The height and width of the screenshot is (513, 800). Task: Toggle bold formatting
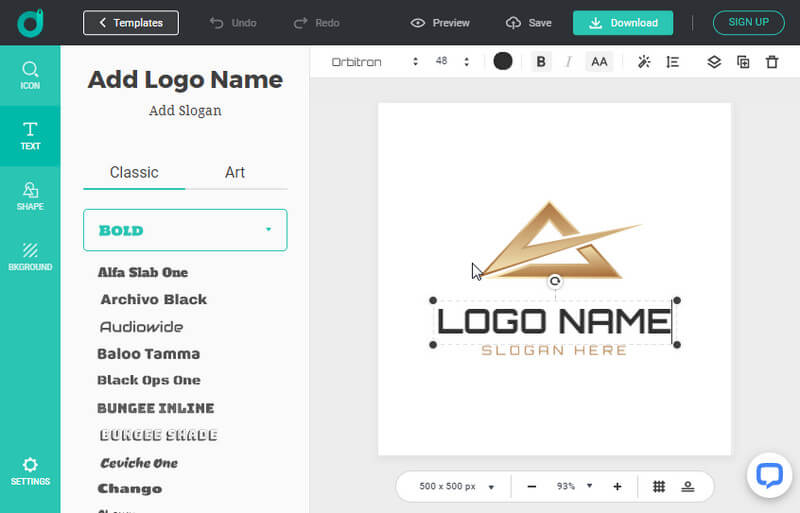(x=541, y=62)
